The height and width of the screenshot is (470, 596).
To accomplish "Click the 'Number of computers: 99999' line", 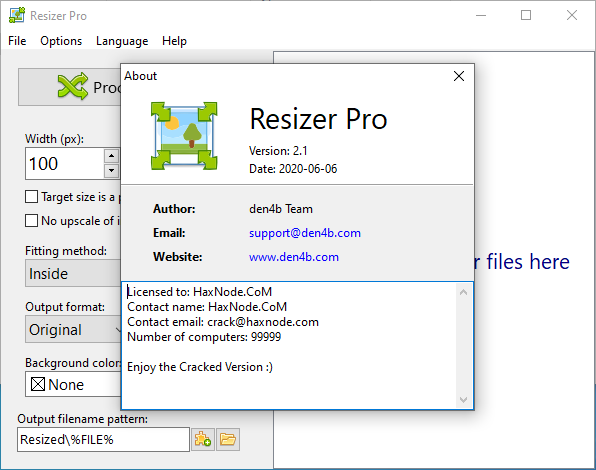I will point(204,337).
